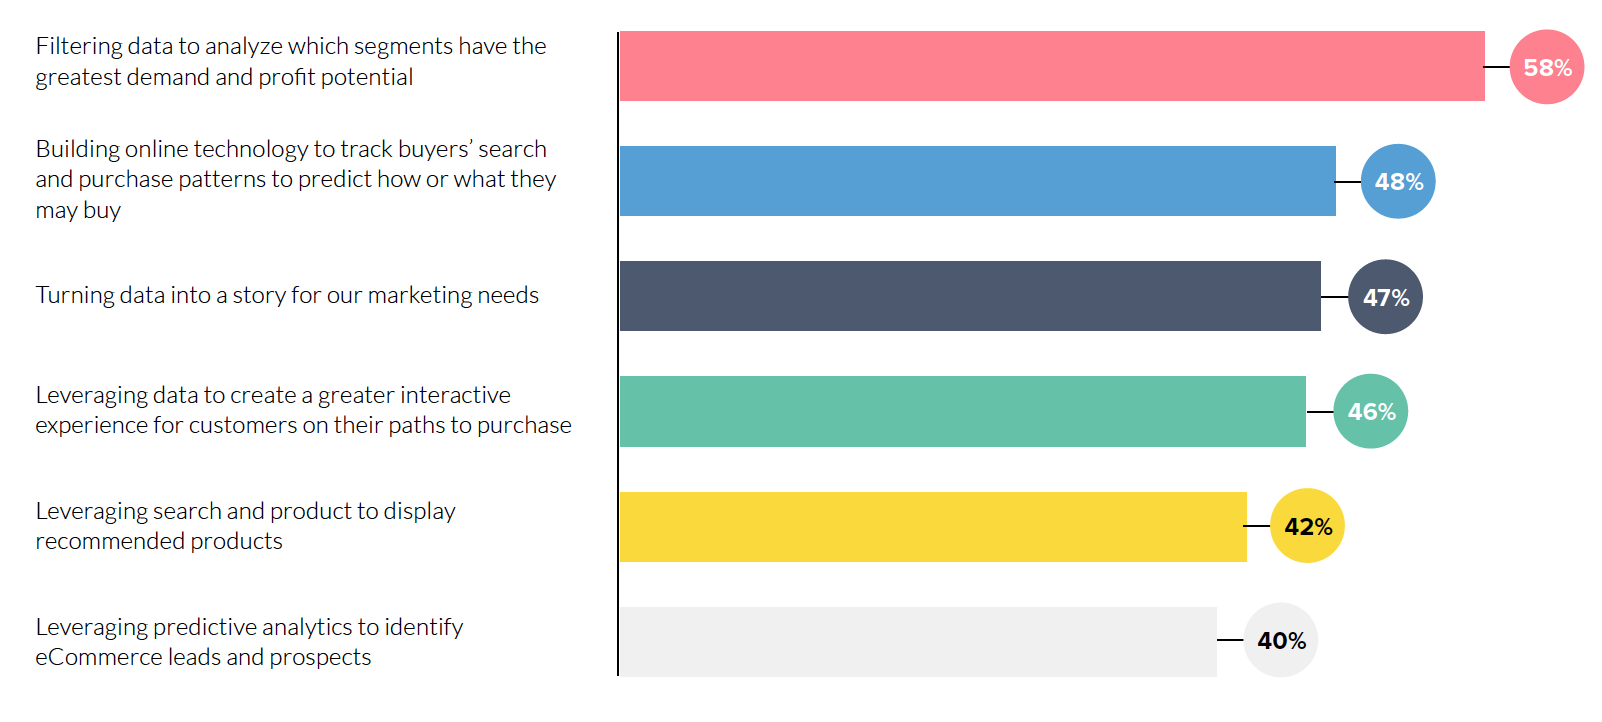Click the light gray 40% circle badge
This screenshot has width=1602, height=722.
1281,640
